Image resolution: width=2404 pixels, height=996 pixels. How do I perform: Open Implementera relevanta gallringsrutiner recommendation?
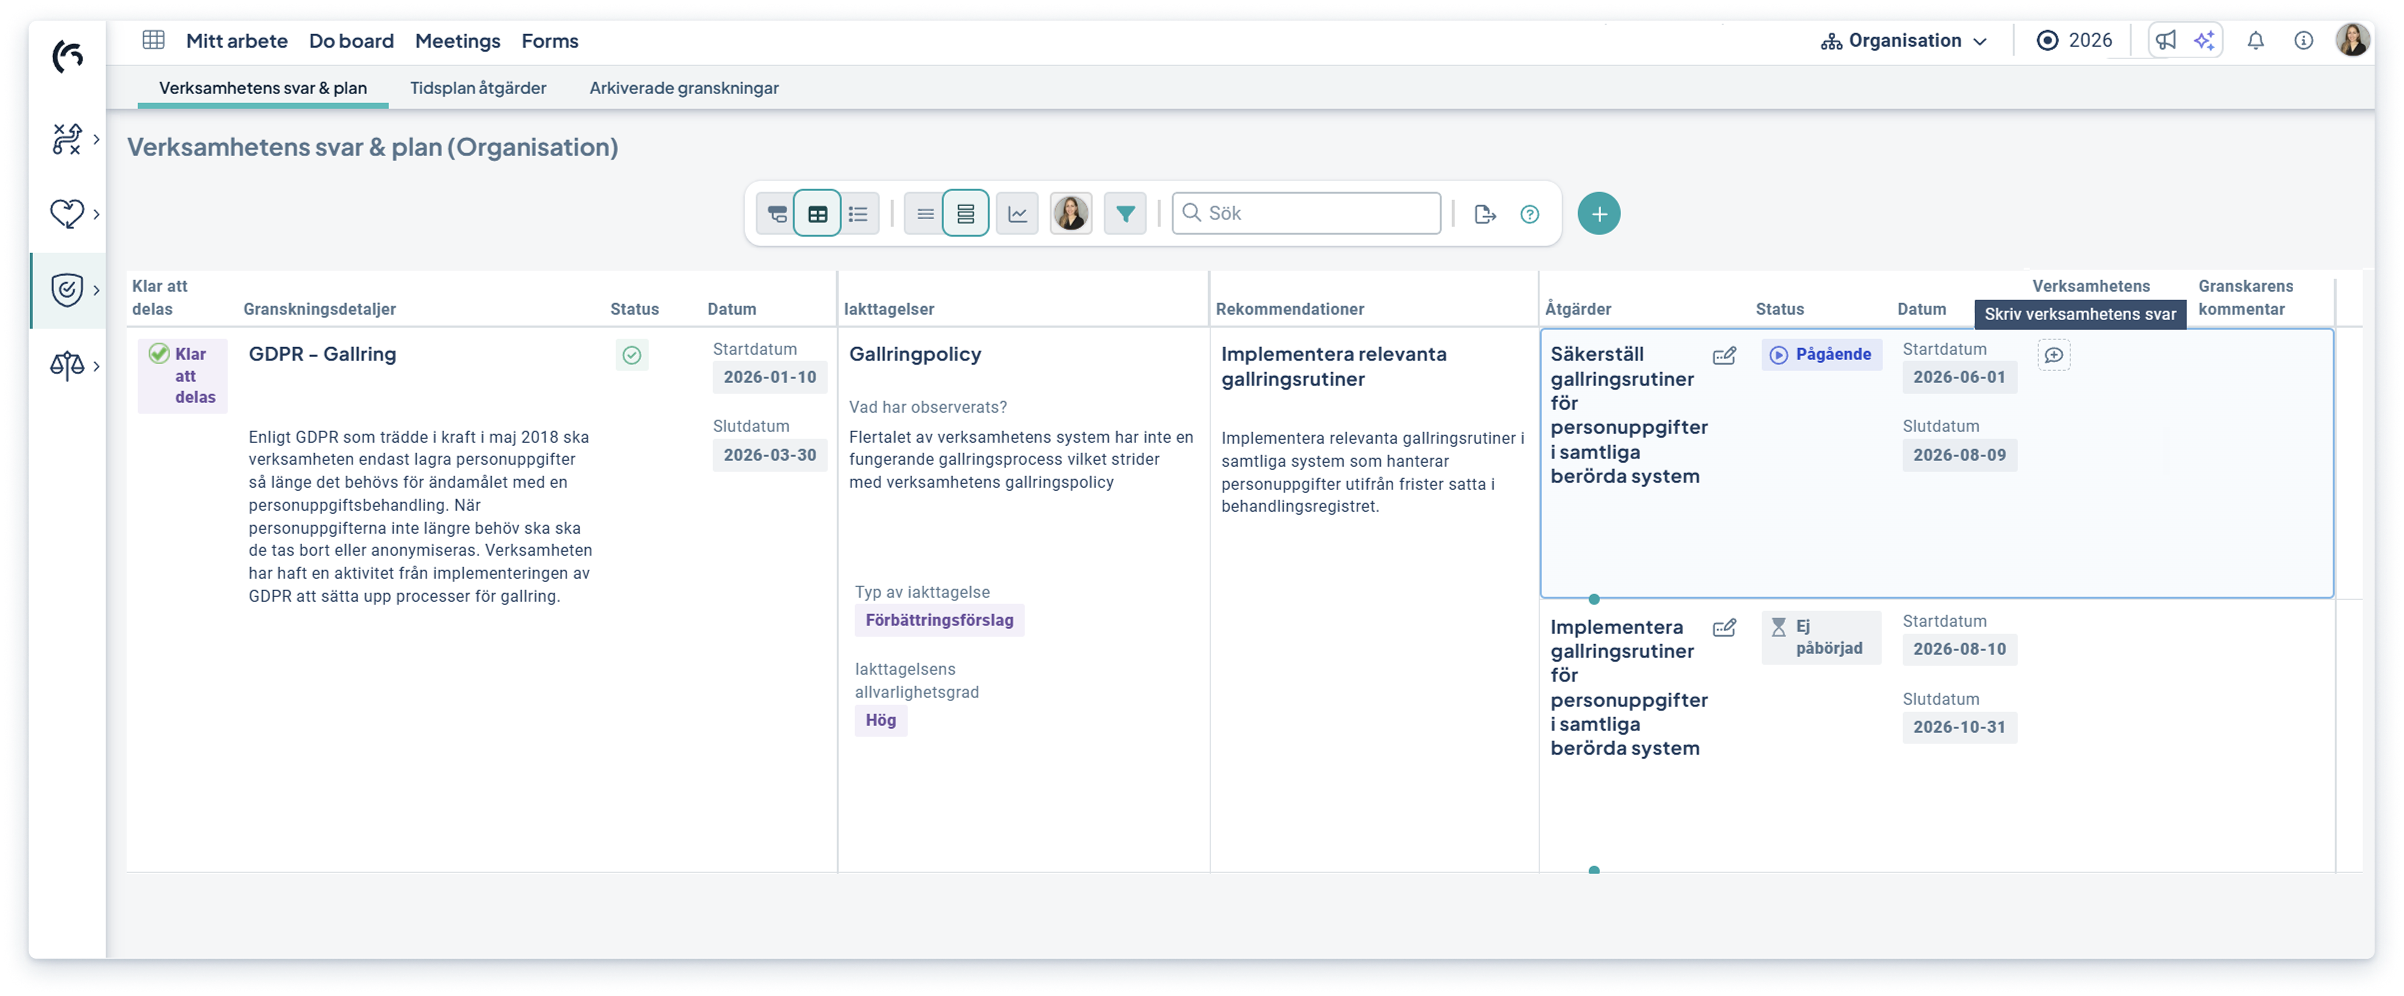click(x=1334, y=367)
